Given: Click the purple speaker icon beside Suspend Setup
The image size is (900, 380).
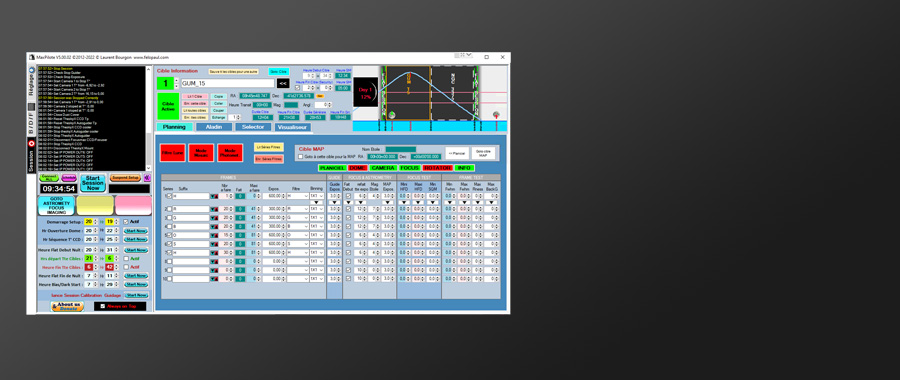Looking at the screenshot, I should pos(147,178).
